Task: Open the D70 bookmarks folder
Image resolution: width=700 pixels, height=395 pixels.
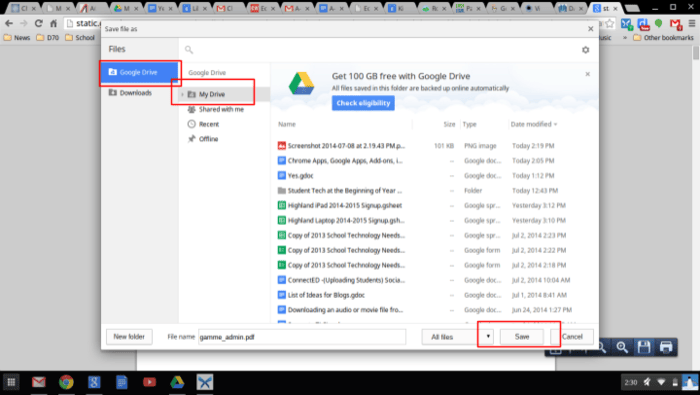Action: coord(47,38)
